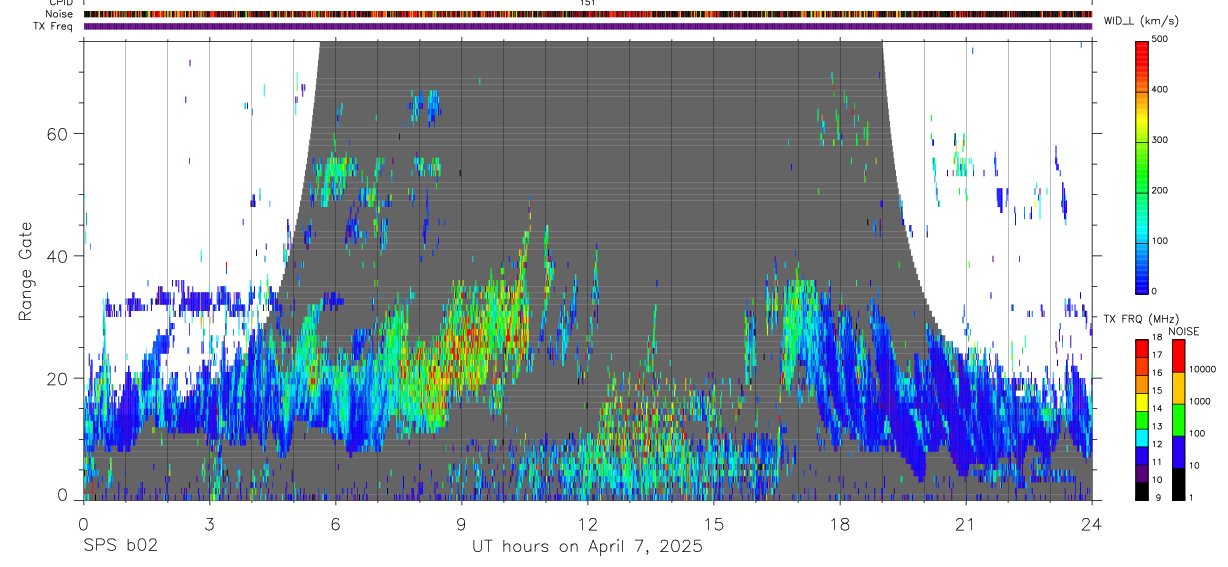Click the 12 tick on the UT hours axis
The height and width of the screenshot is (567, 1228).
tap(587, 524)
